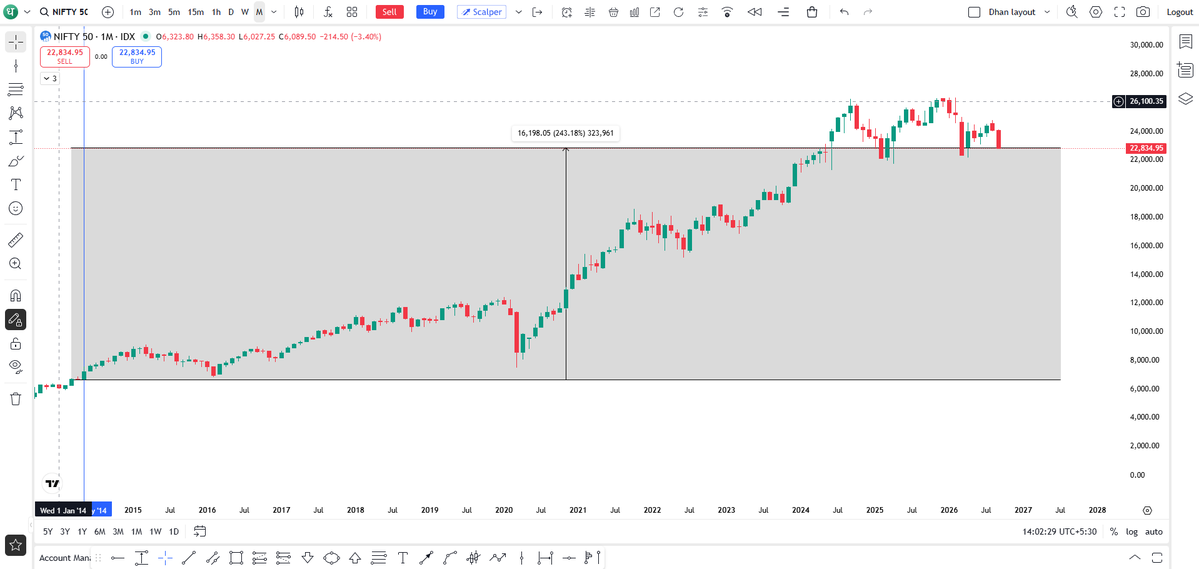This screenshot has width=1199, height=569.
Task: Select the brush drawing tool
Action: (15, 161)
